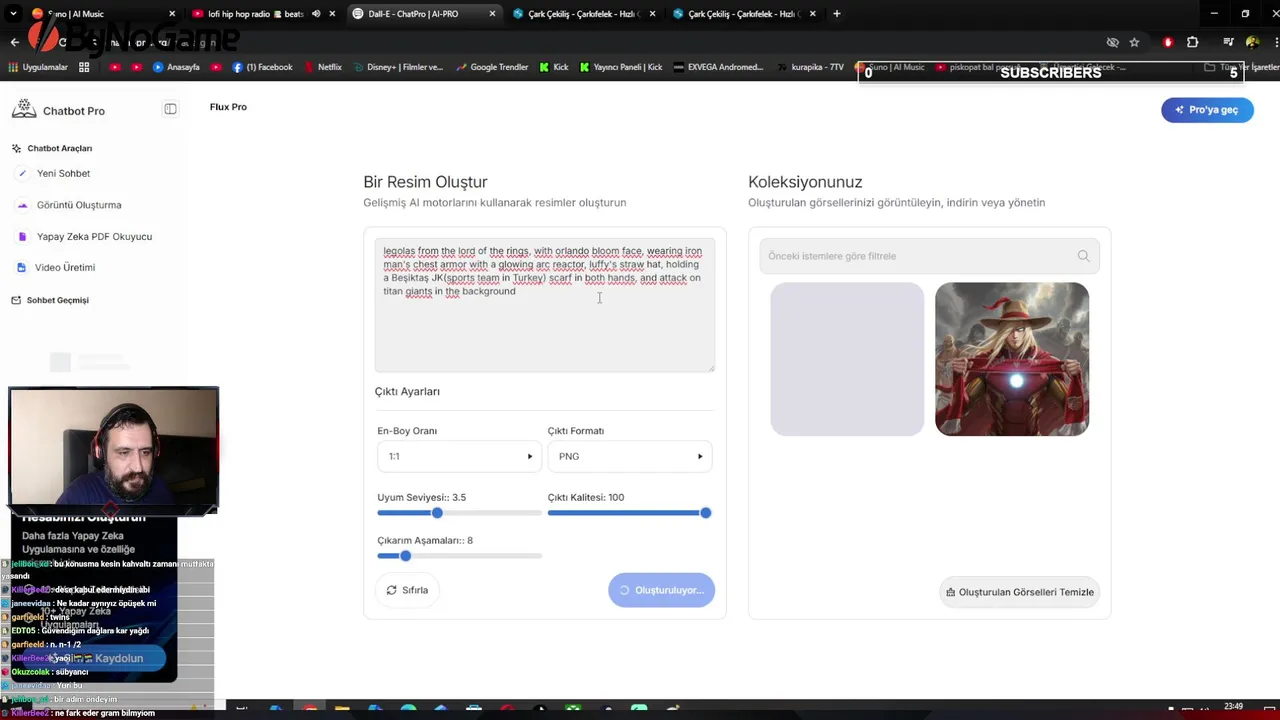
Task: Collapse the Chatbot Pro sidebar panel icon
Action: 170,109
